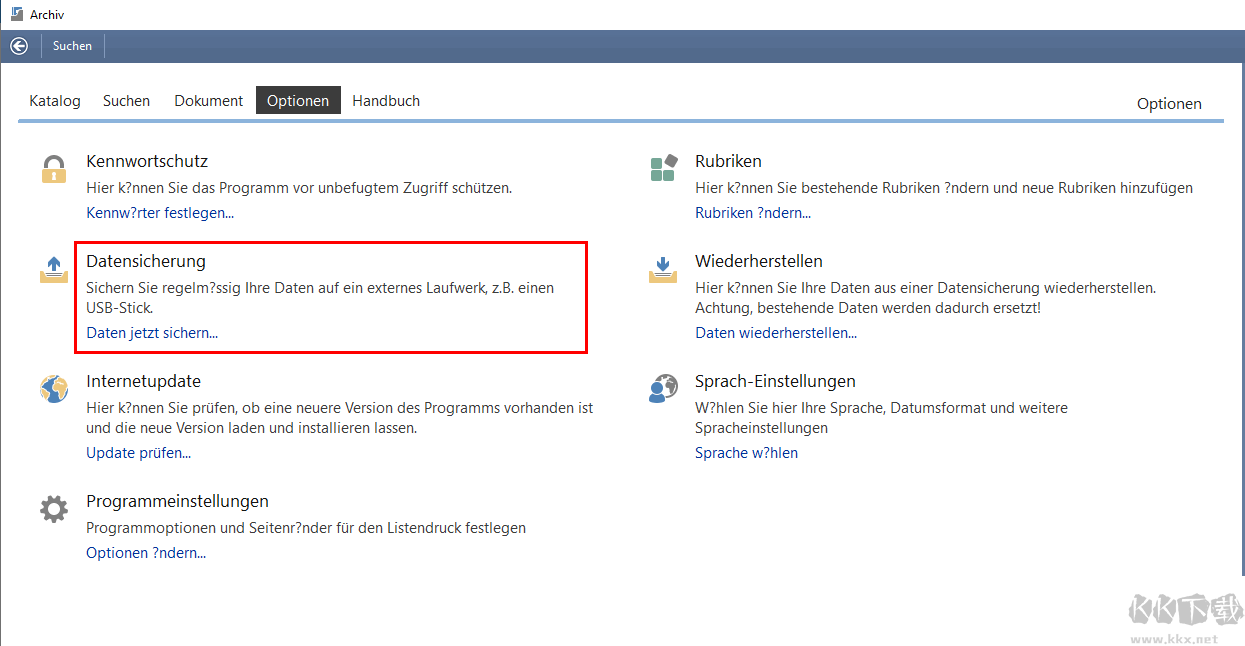The height and width of the screenshot is (646, 1245).
Task: Start backup via Daten jetzt sichern
Action: (x=152, y=333)
